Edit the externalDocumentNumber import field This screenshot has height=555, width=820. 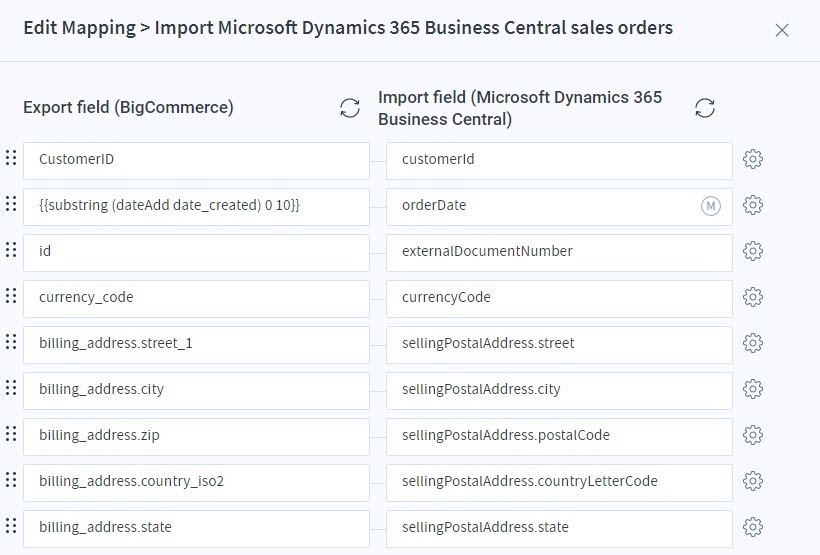[559, 253]
